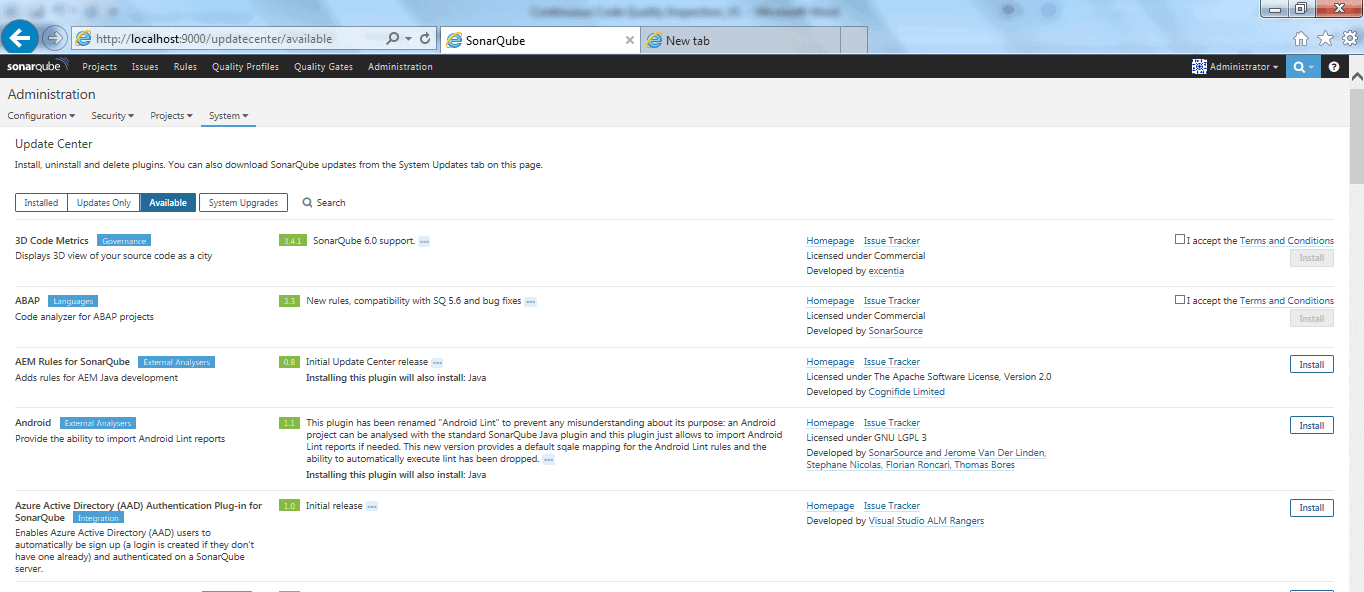The height and width of the screenshot is (592, 1364).
Task: Open Terms and Conditions for 3D Code Metrics
Action: click(x=1287, y=241)
